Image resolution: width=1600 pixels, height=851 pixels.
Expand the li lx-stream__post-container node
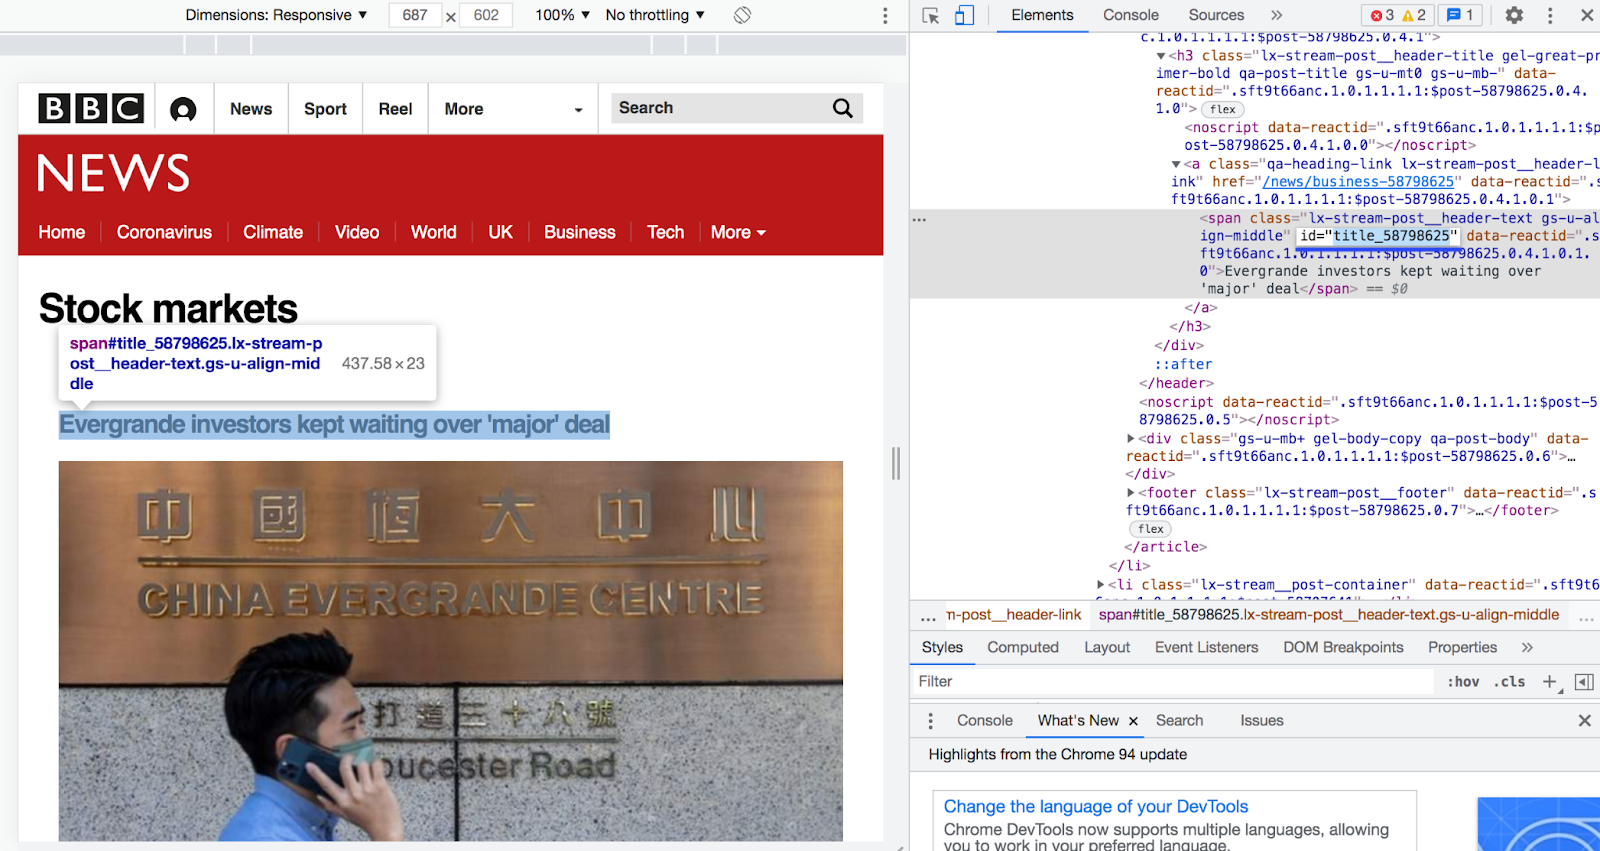(1100, 585)
